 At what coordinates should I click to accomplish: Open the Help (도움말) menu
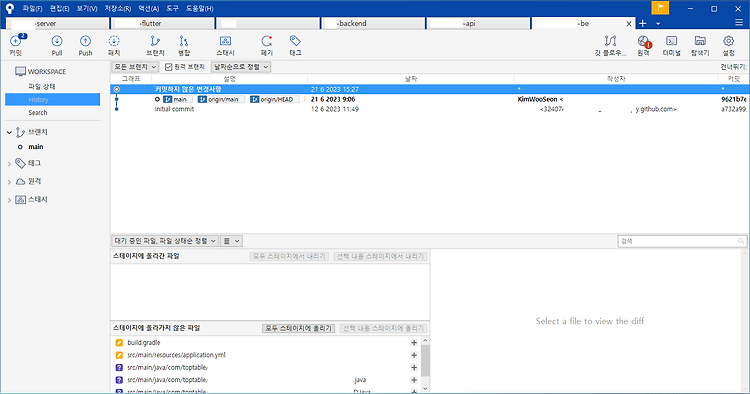click(x=199, y=9)
